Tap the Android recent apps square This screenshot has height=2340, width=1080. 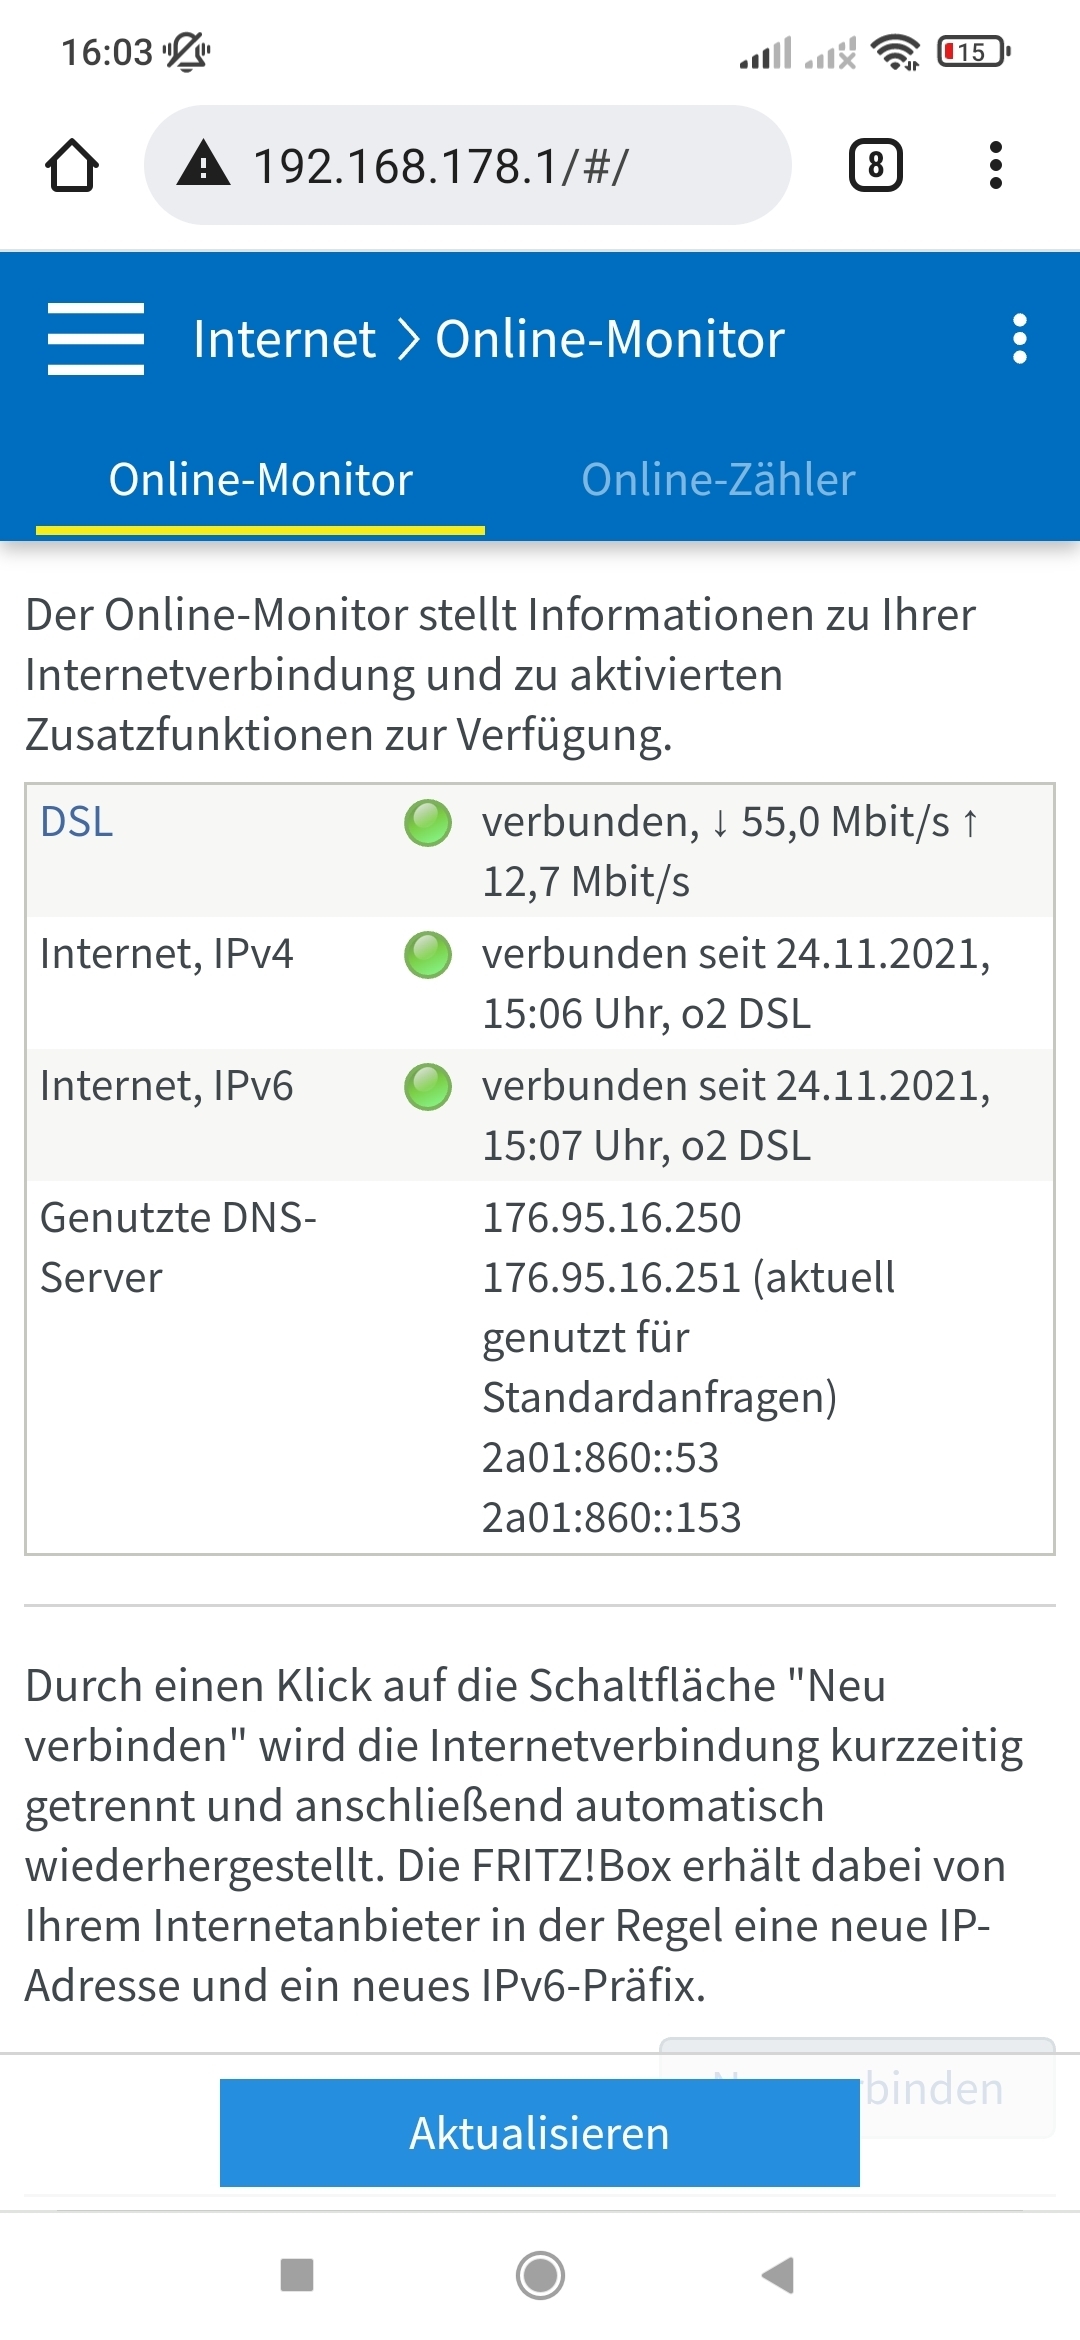coord(297,2275)
